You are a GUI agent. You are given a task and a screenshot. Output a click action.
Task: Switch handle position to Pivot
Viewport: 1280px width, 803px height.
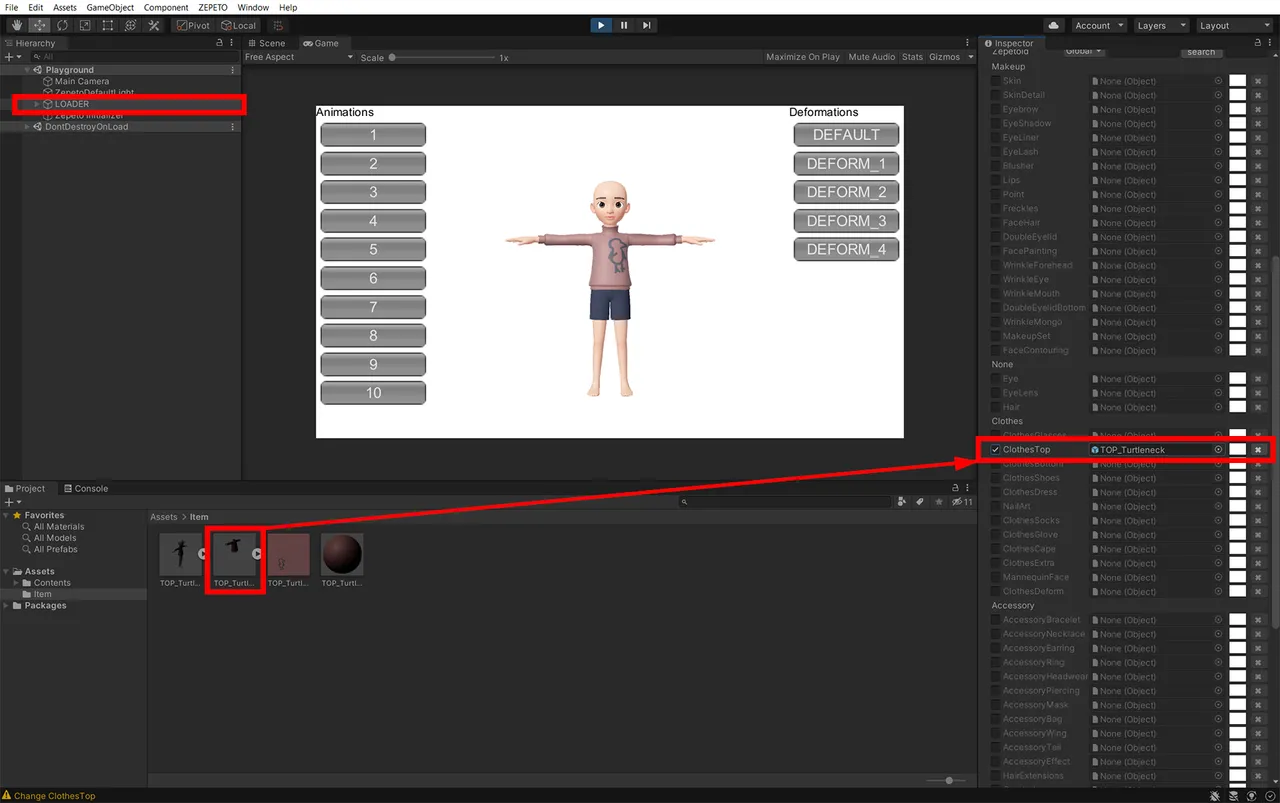click(192, 25)
